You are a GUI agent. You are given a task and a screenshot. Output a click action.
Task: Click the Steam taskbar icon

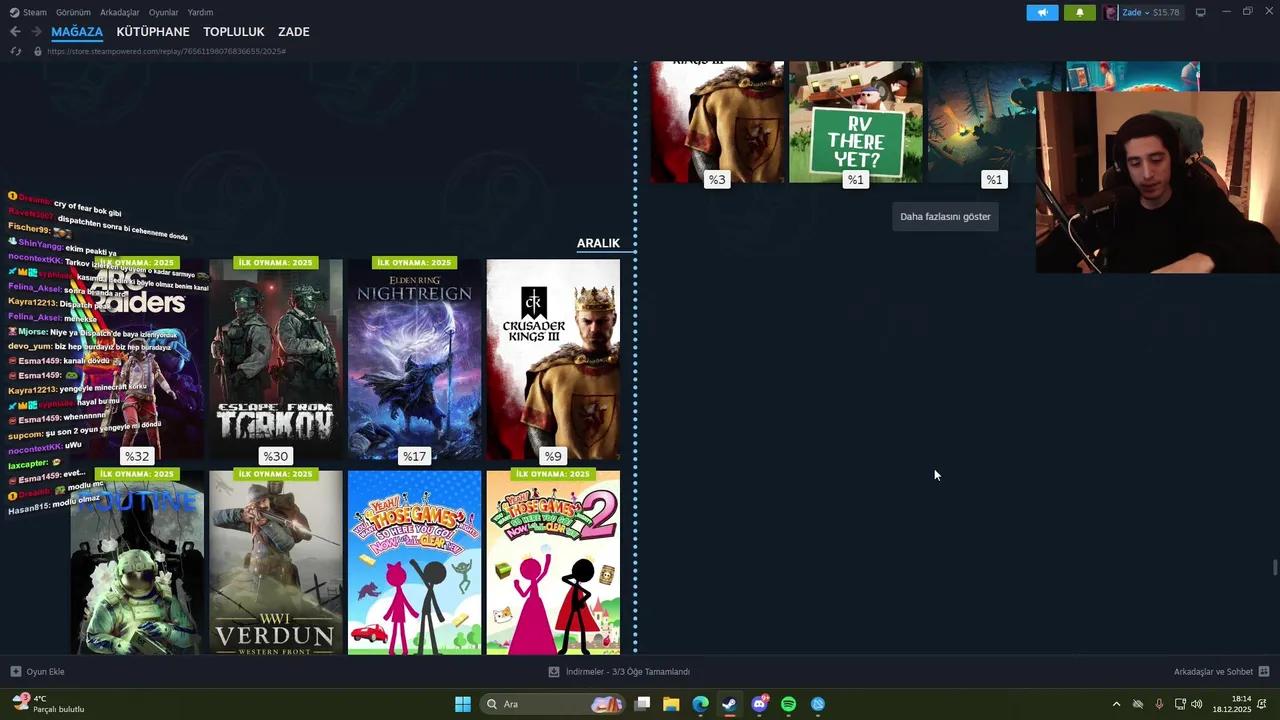pyautogui.click(x=730, y=704)
